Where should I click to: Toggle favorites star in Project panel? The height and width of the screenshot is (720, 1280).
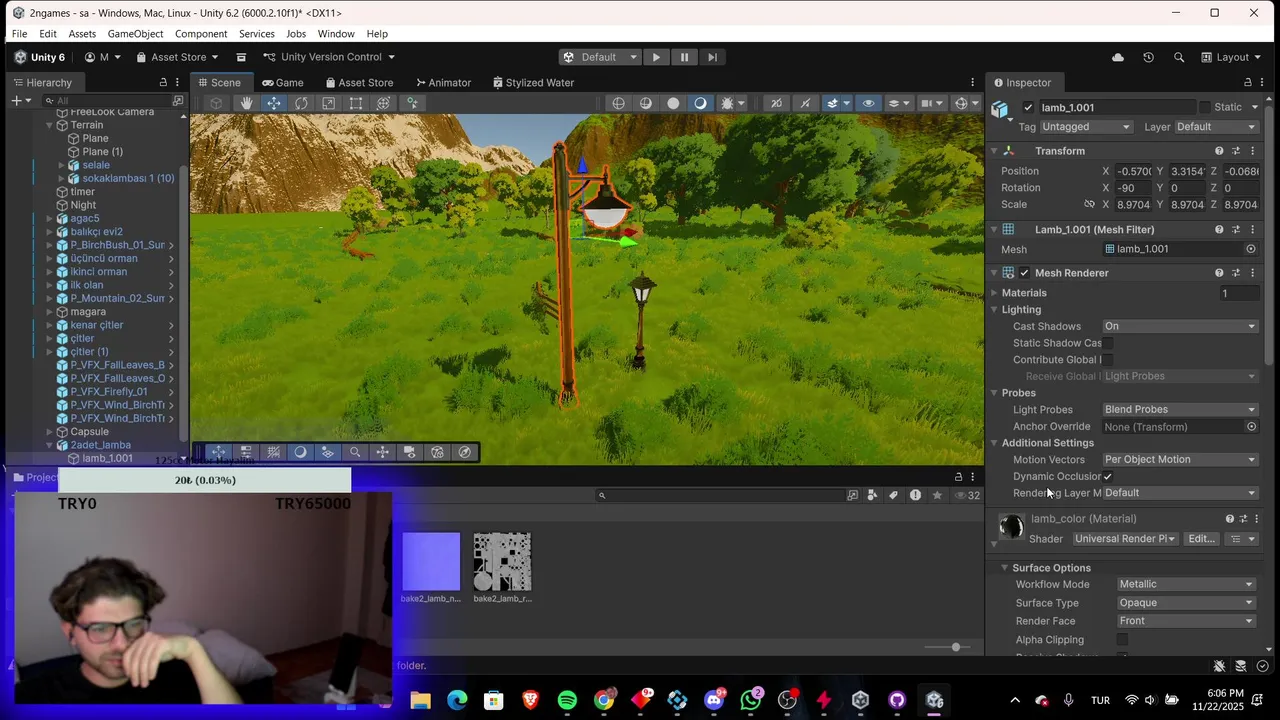click(937, 495)
